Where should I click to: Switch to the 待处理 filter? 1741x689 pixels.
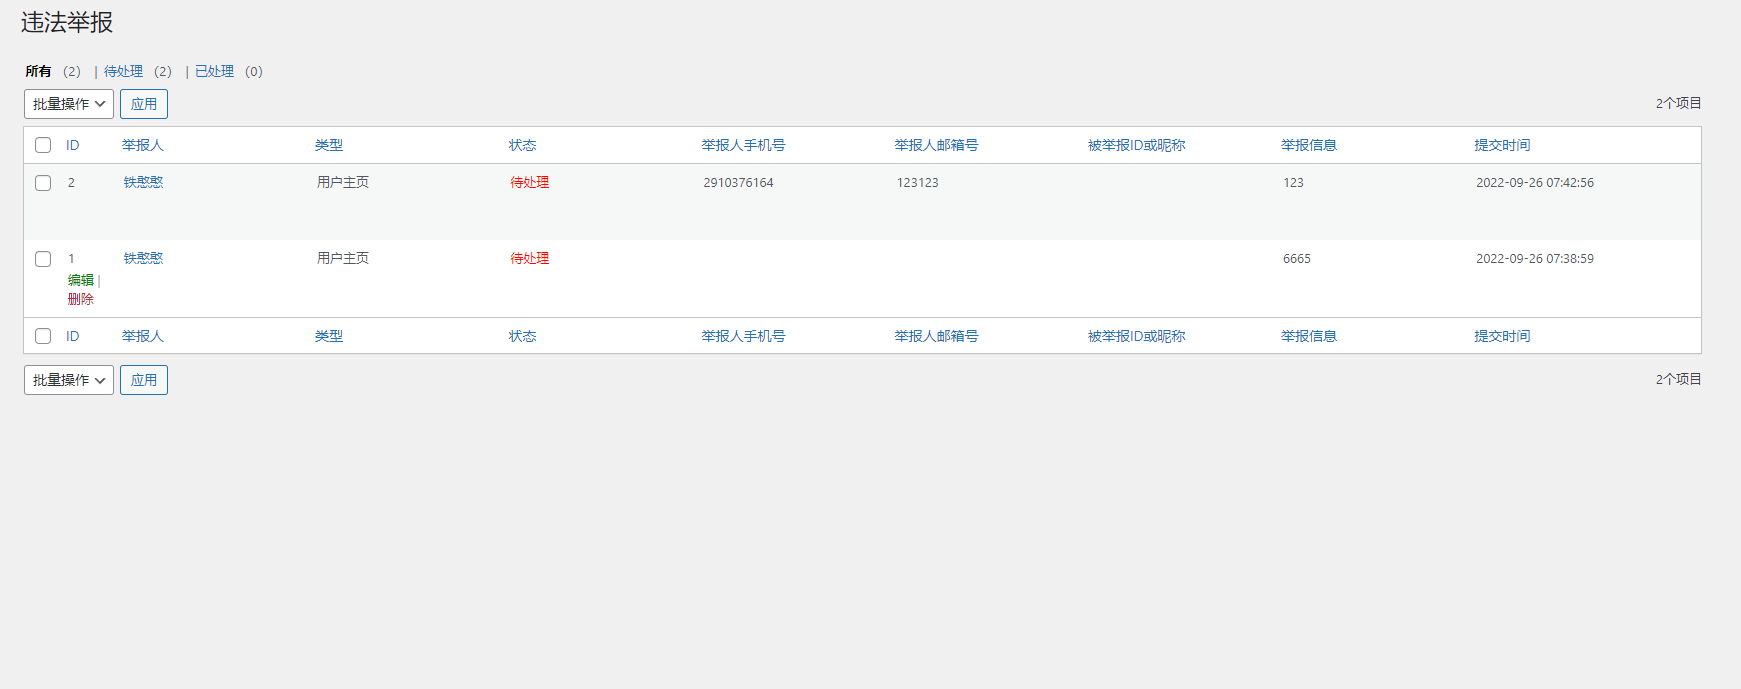tap(123, 71)
